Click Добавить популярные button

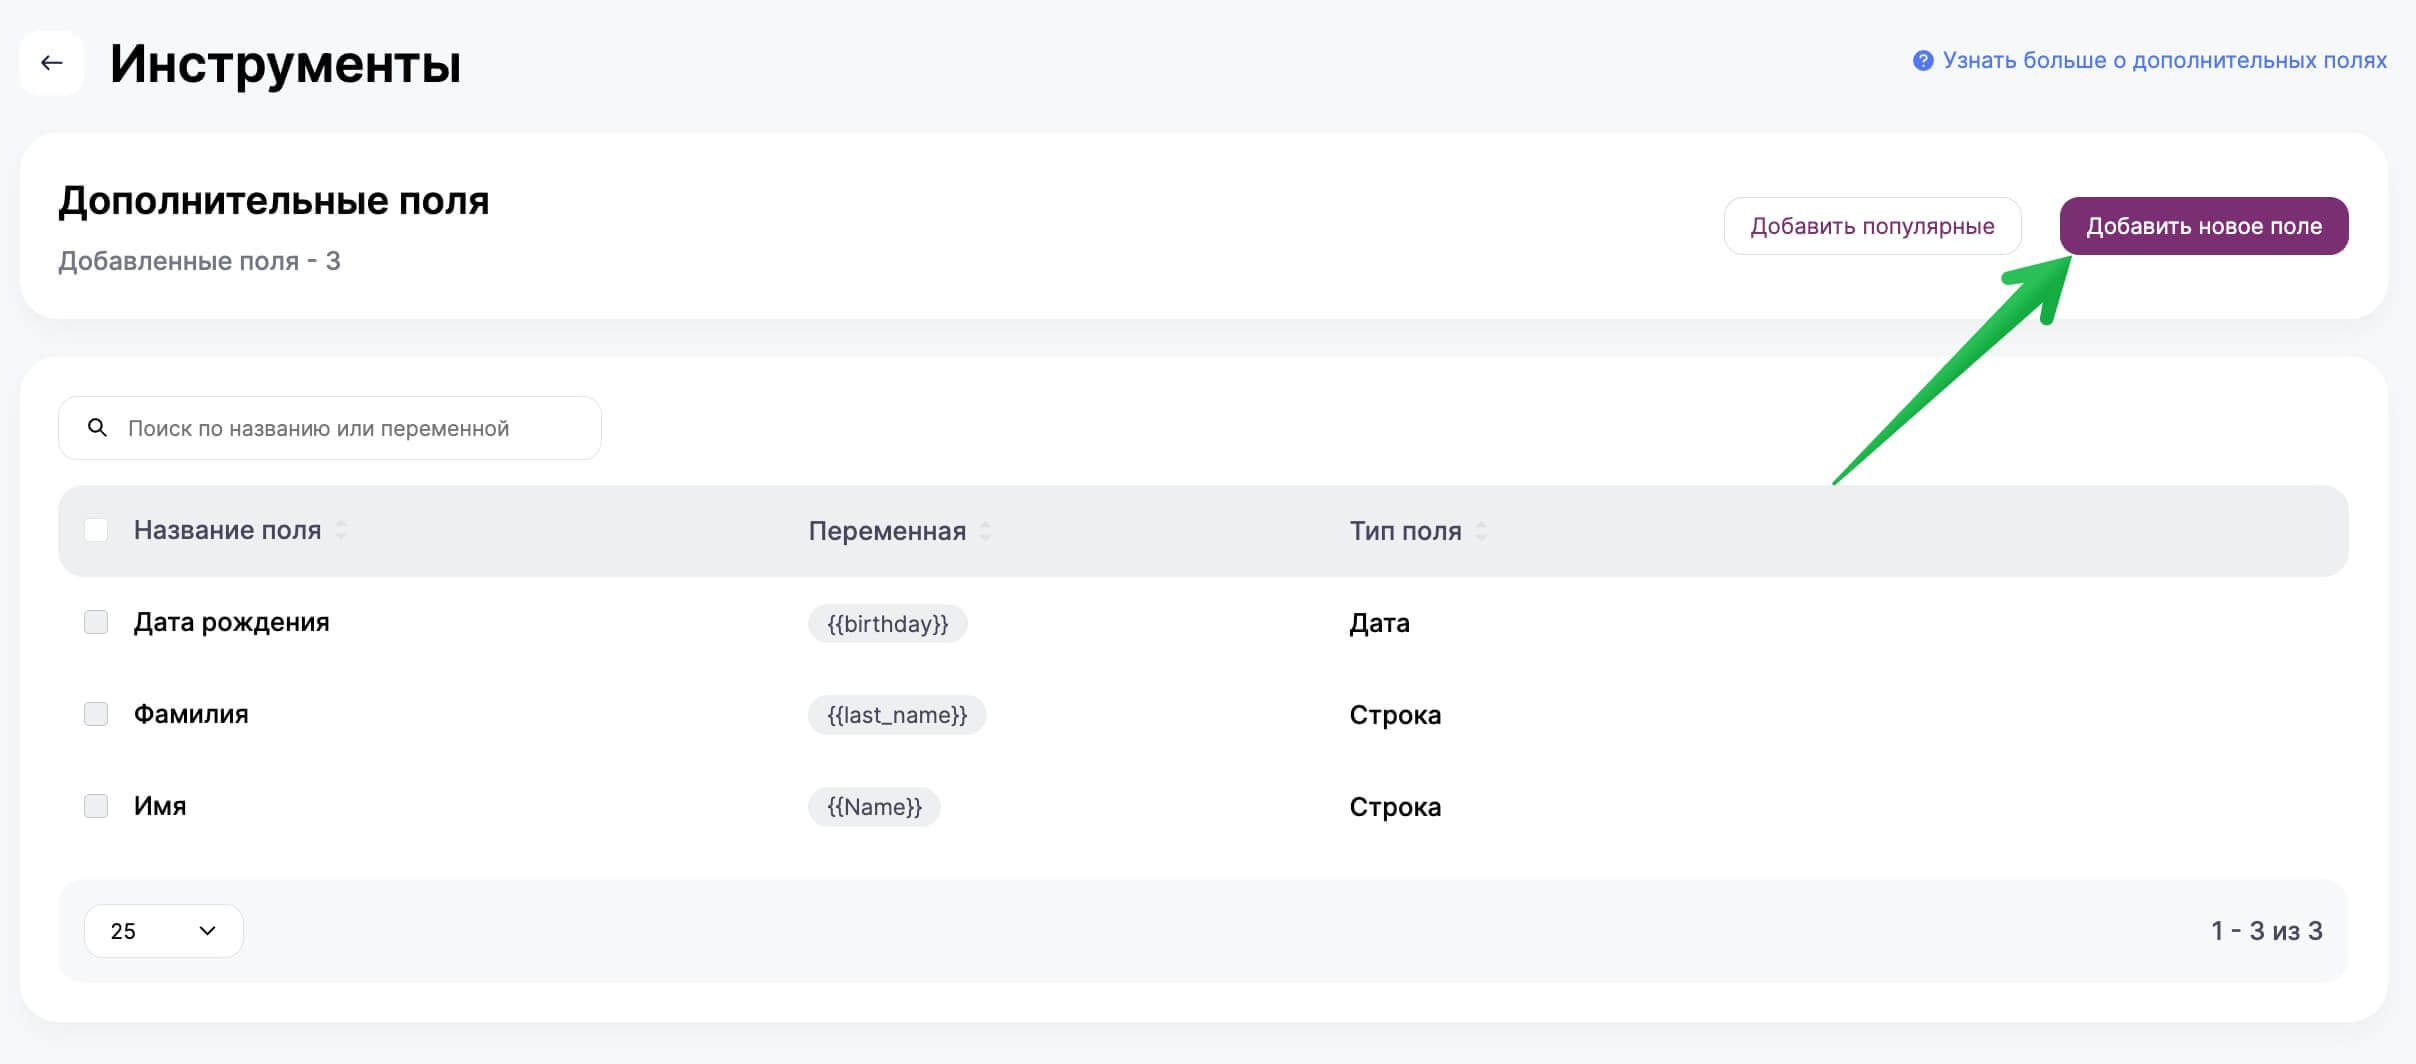point(1872,226)
